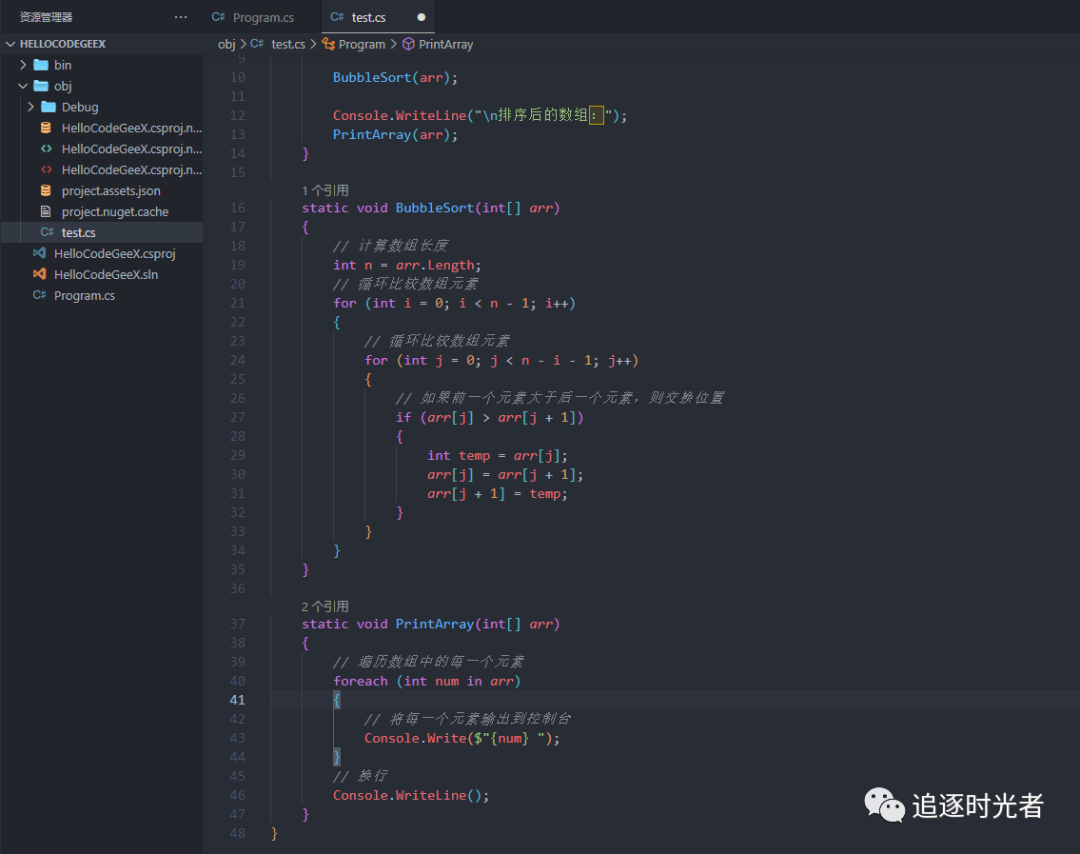Click 'int temp = arr[j];' on line 29
Viewport: 1080px width, 854px height.
point(497,455)
